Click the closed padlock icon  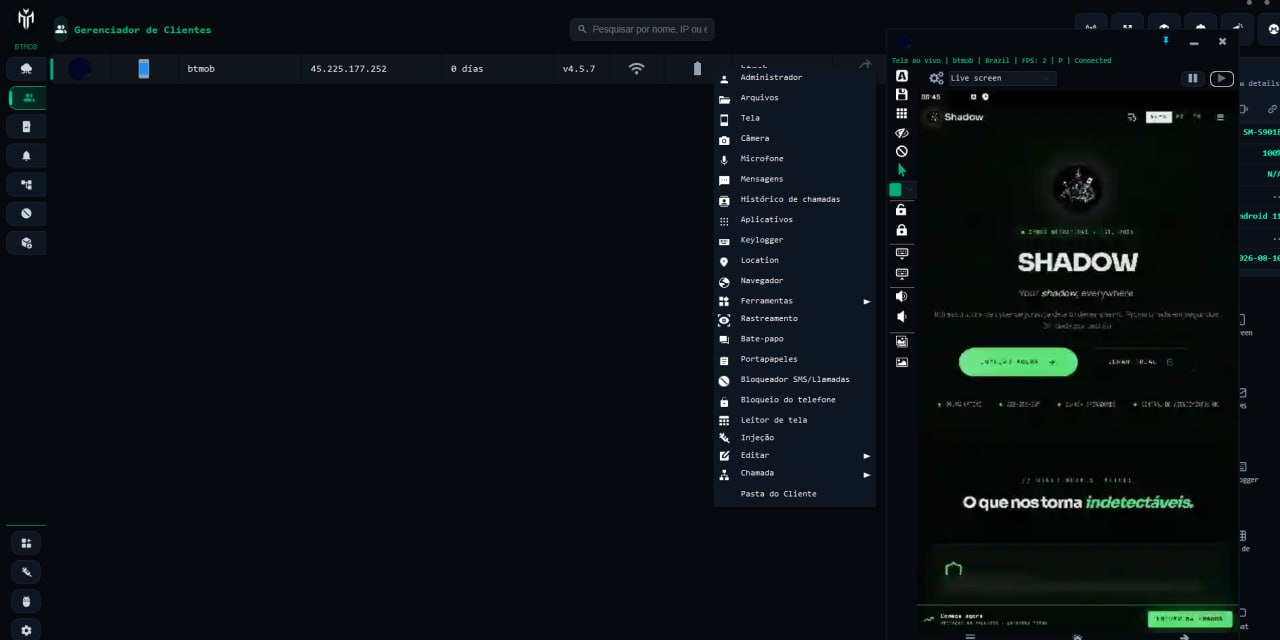click(901, 230)
